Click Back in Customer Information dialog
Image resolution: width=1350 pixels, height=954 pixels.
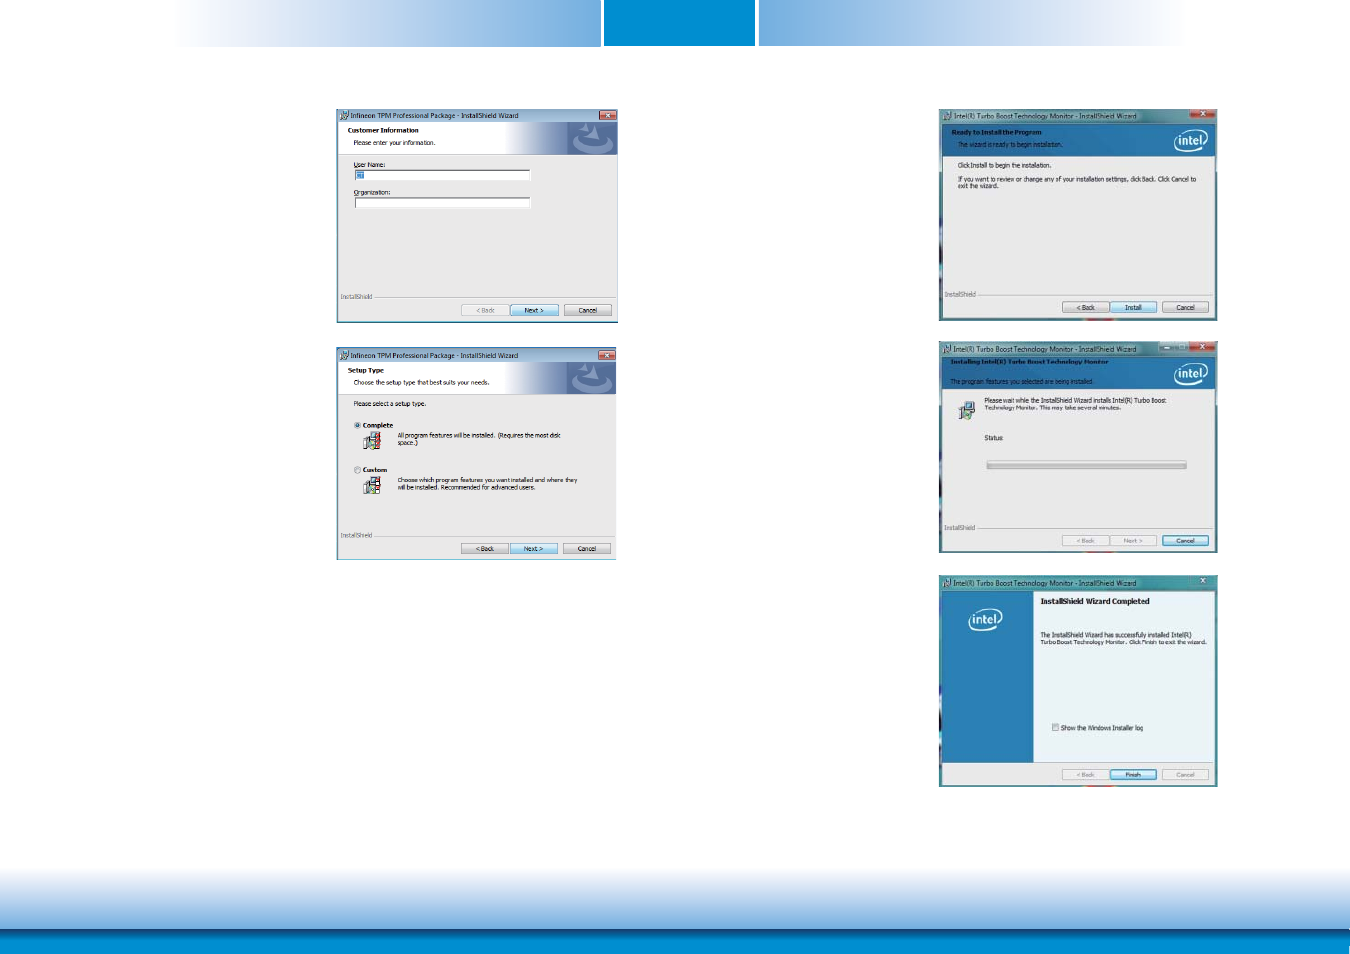[x=485, y=310]
